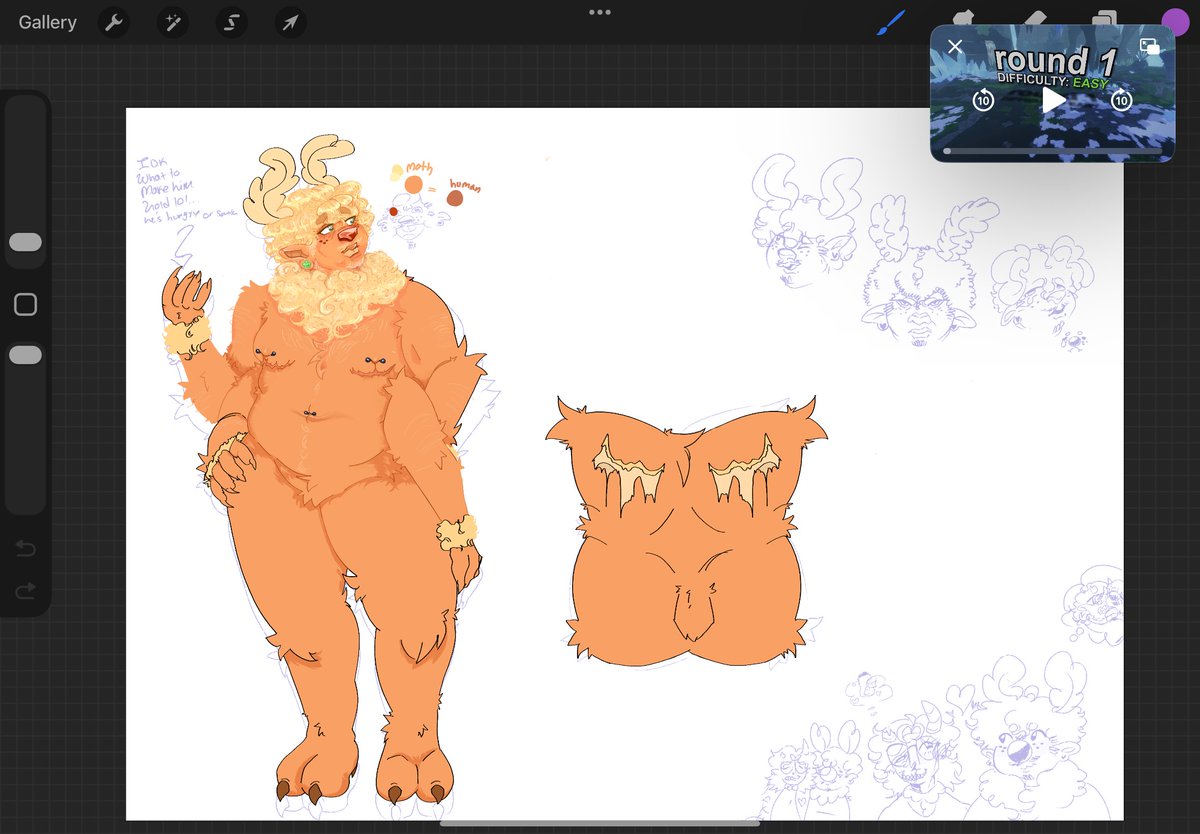Skip the video forward 10 seconds
The image size is (1200, 834).
(1122, 100)
